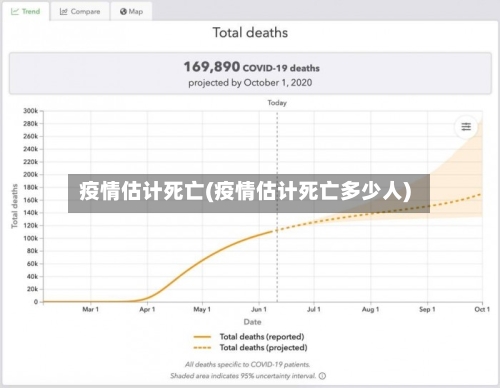Click 'All deaths specific to COVID-19 patients' note
The image size is (500, 388).
pos(248,365)
